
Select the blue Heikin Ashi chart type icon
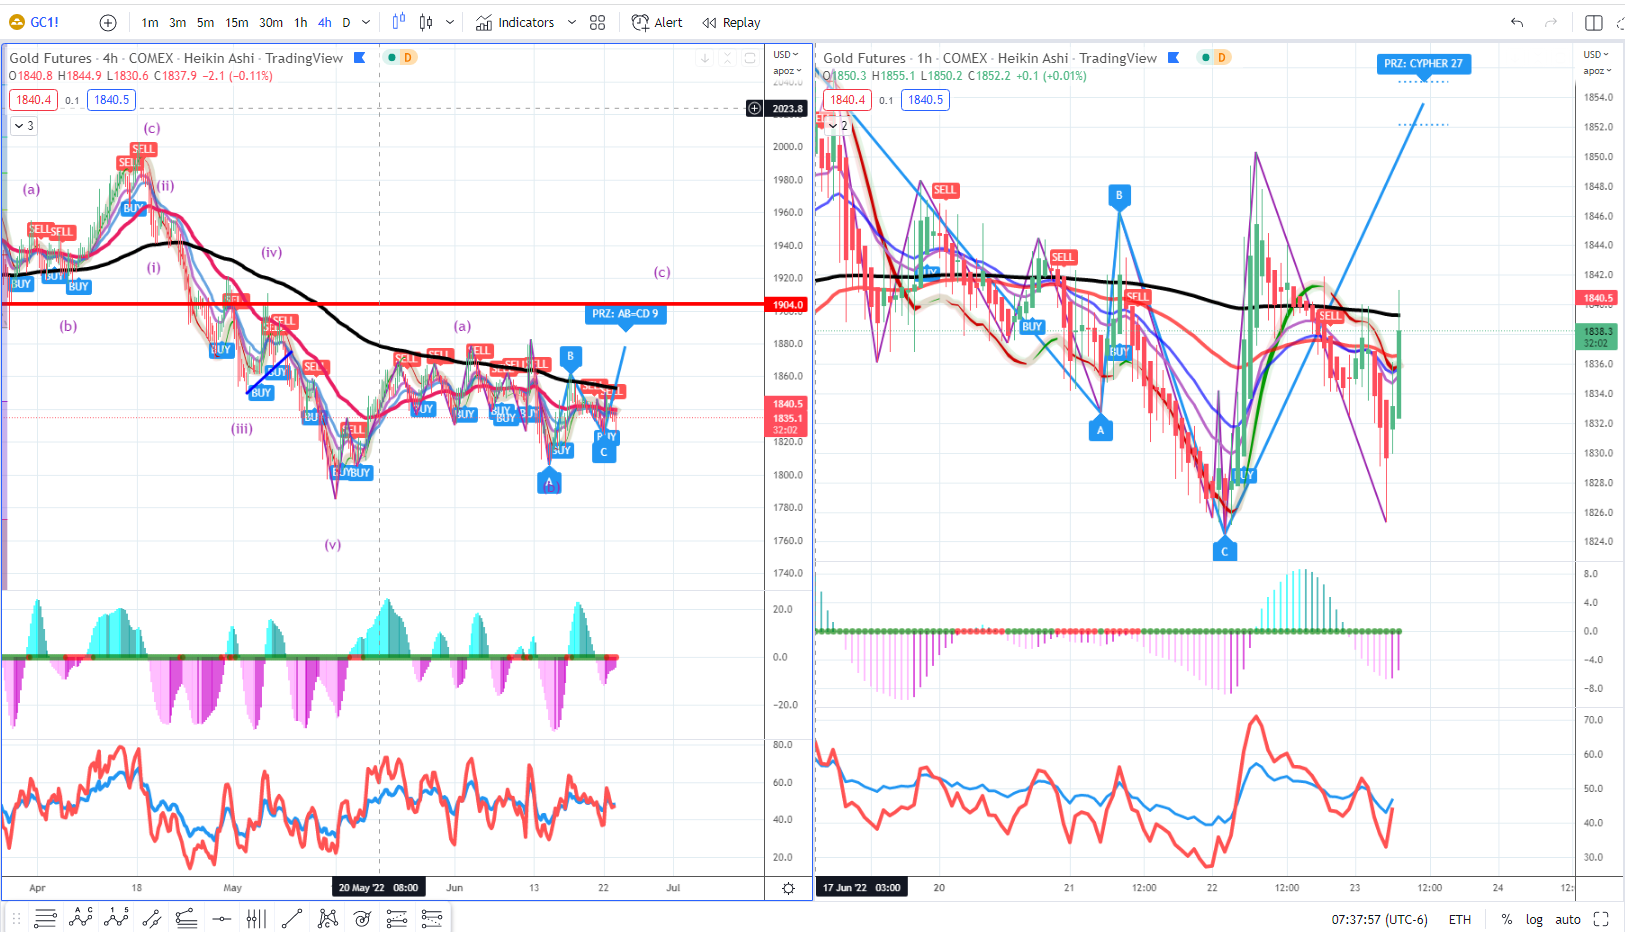point(399,22)
